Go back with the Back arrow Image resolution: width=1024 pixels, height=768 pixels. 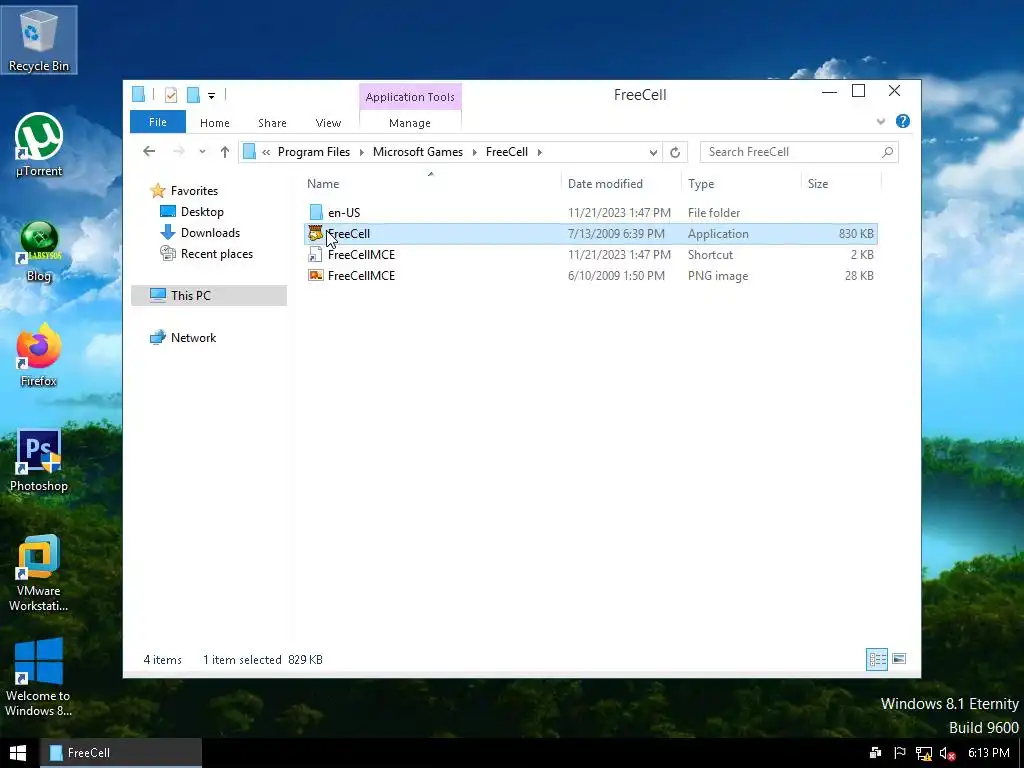coord(149,152)
